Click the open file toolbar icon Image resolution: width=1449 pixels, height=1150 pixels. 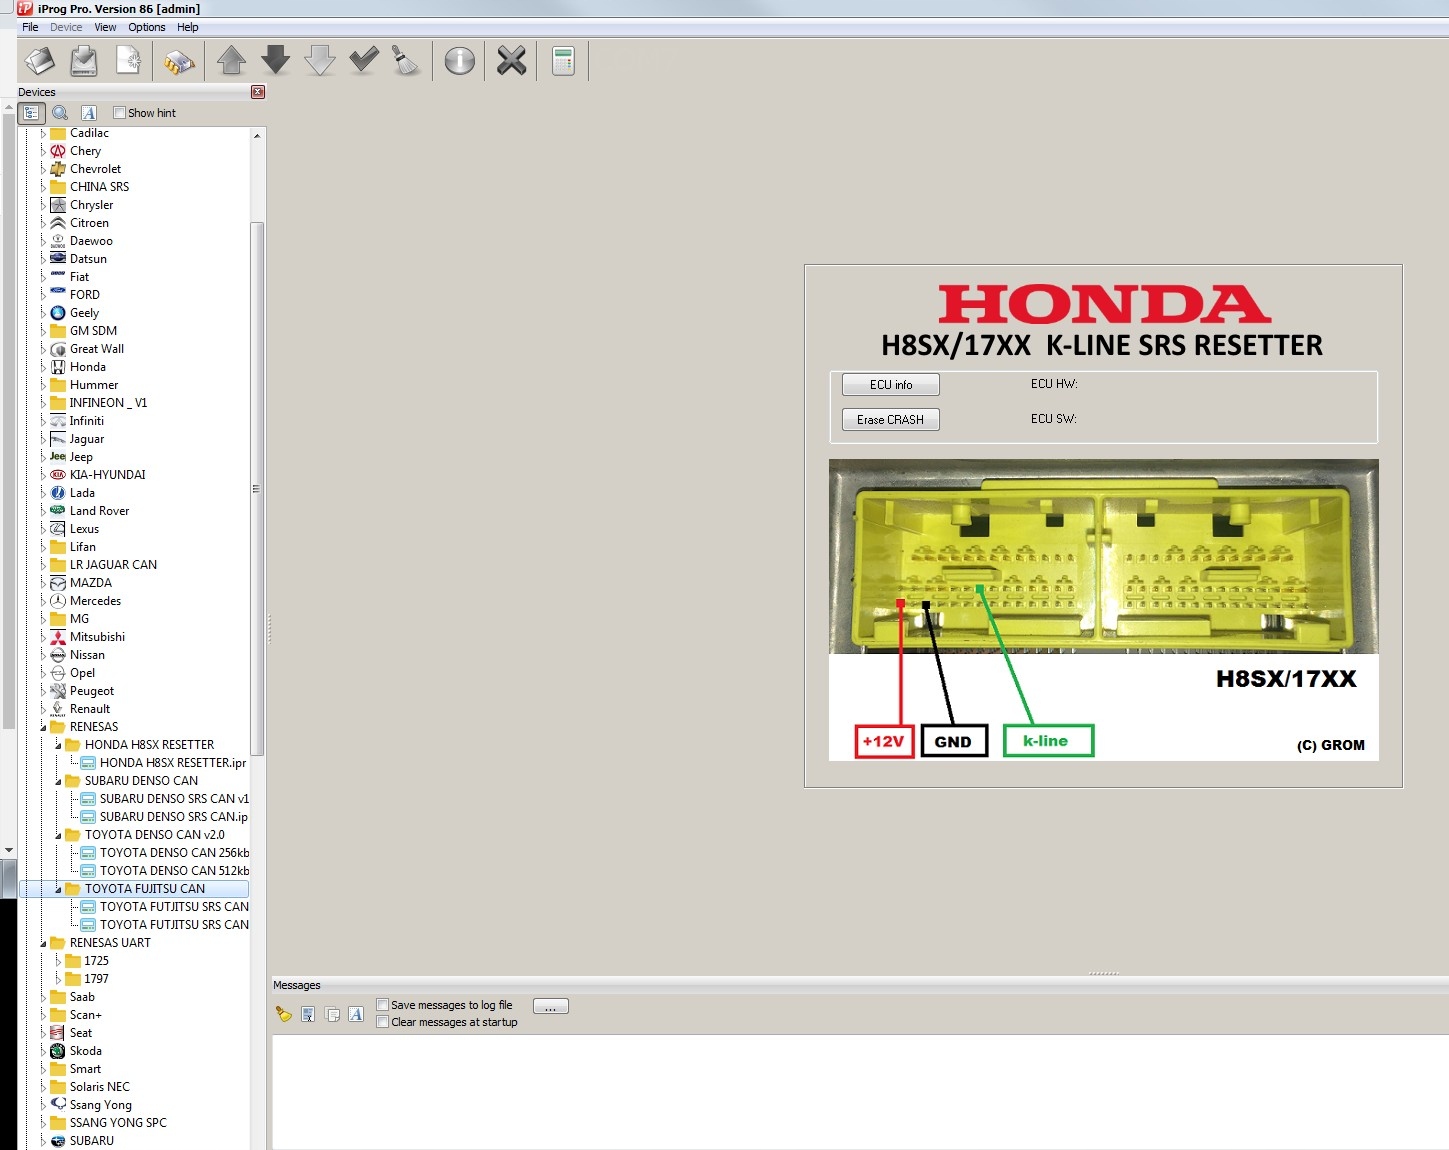(40, 62)
